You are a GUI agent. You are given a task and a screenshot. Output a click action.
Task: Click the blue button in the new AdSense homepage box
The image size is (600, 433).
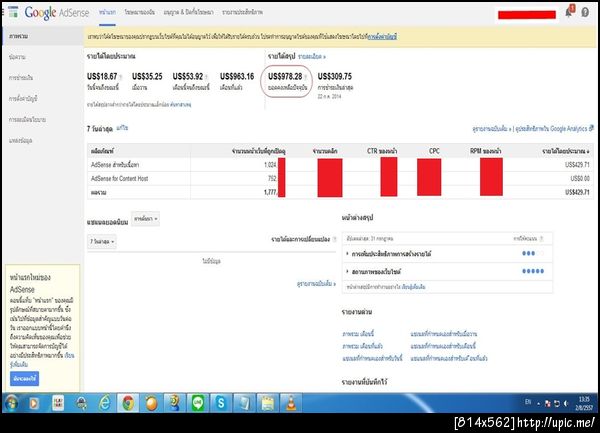[x=24, y=378]
